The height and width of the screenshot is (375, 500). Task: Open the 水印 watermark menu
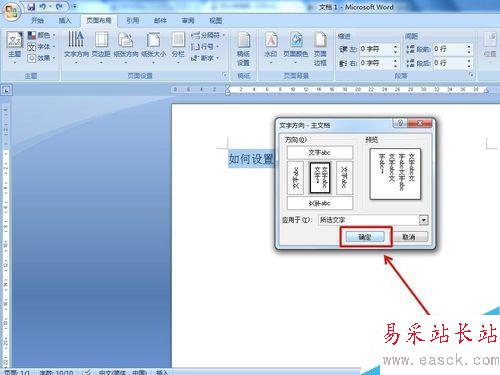click(271, 47)
